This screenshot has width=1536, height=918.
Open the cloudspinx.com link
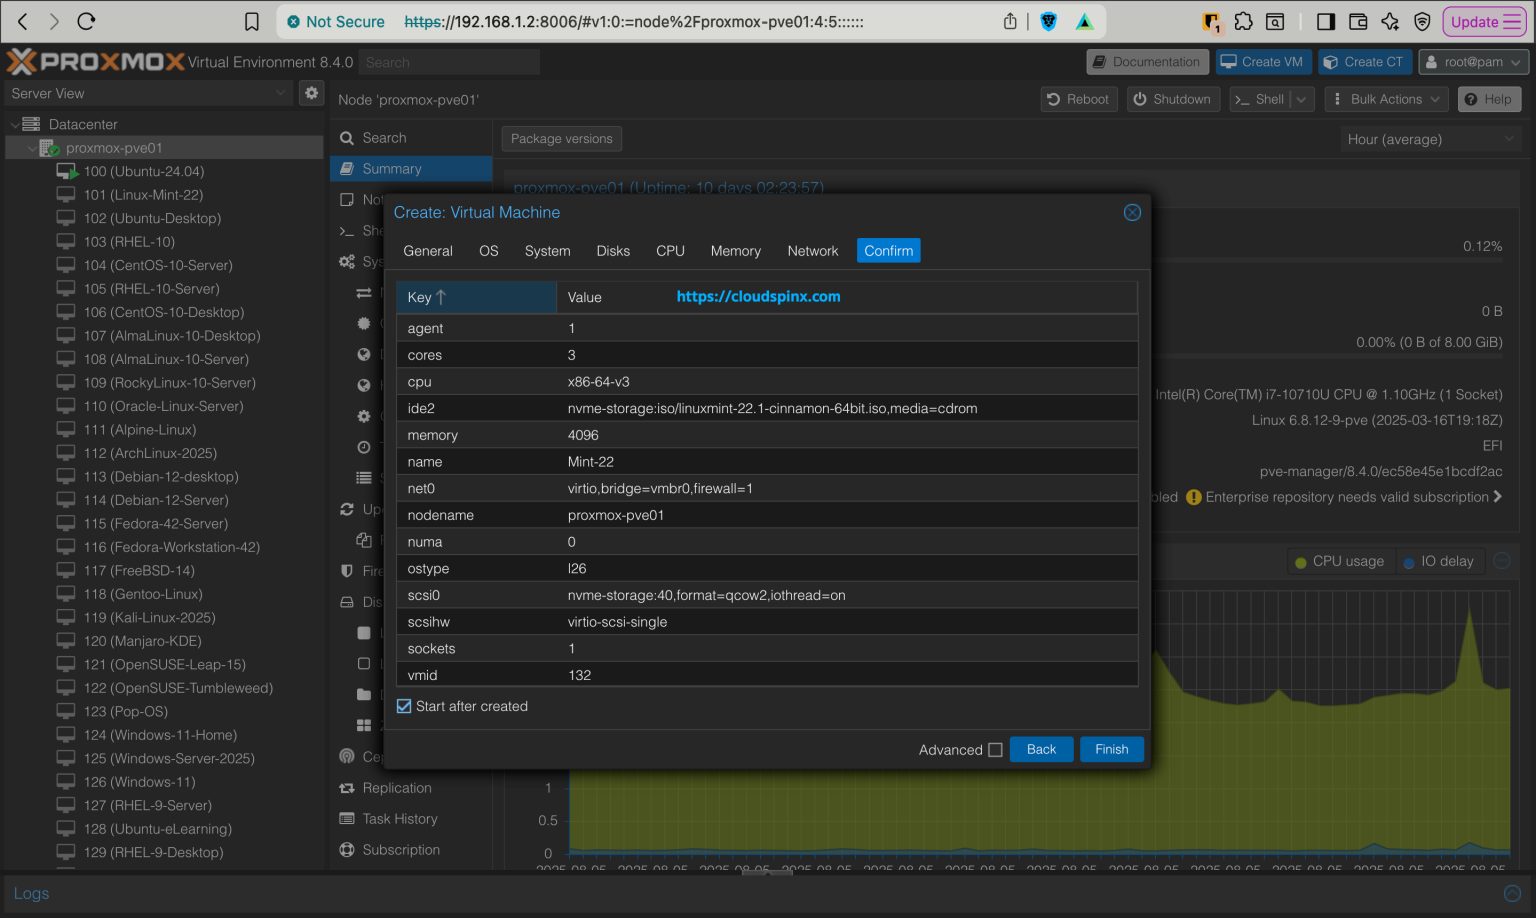pyautogui.click(x=758, y=297)
